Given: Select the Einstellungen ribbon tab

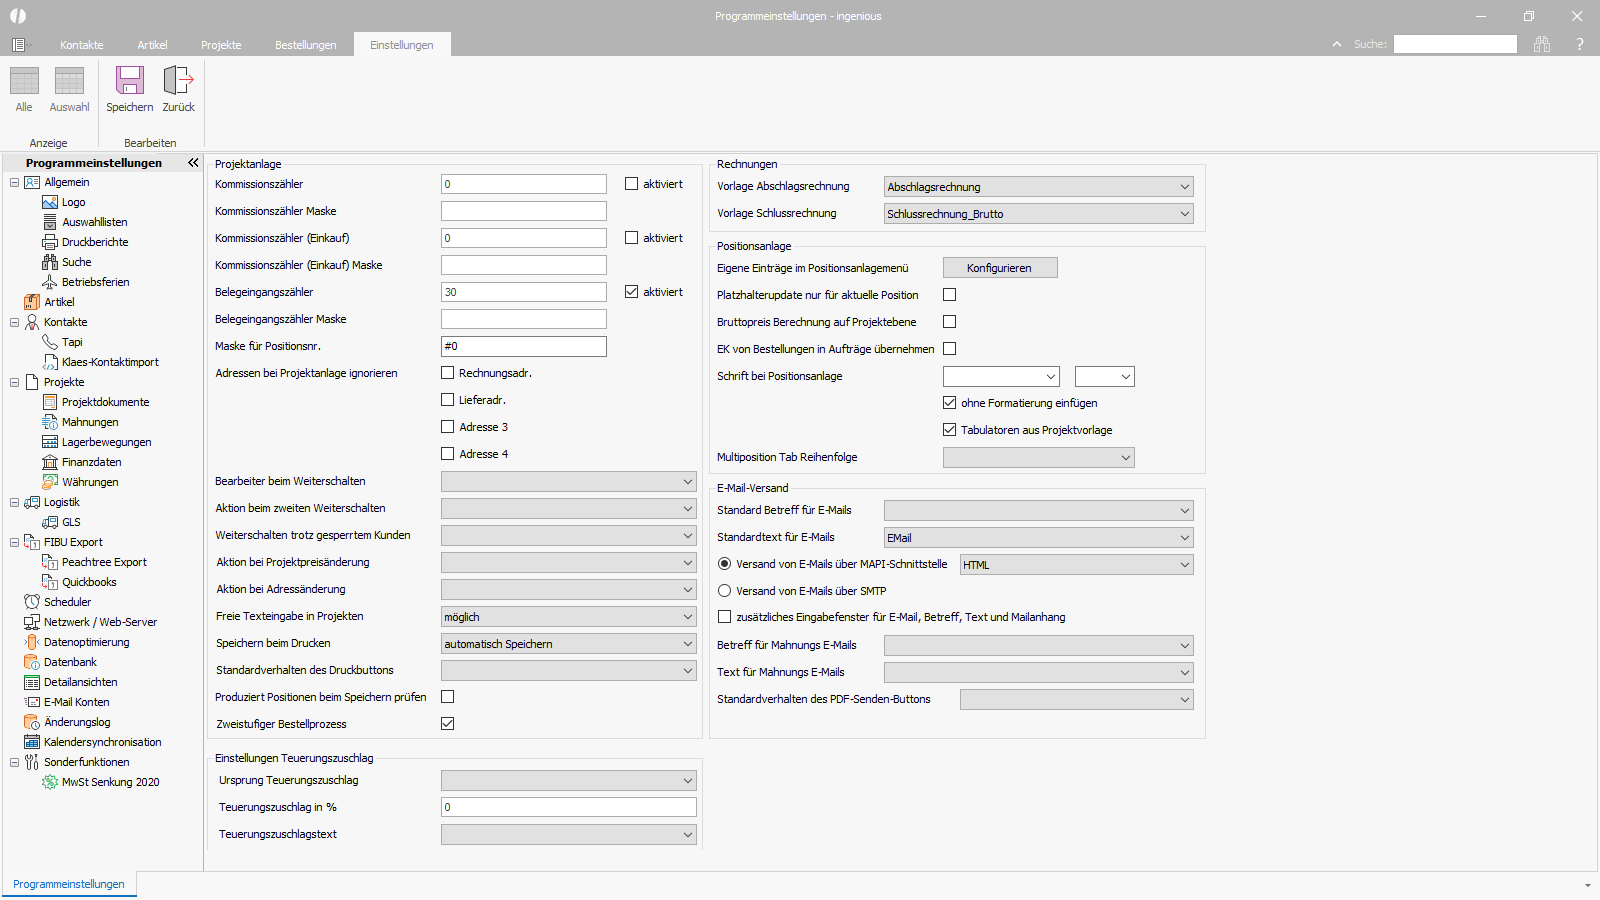Looking at the screenshot, I should click(x=402, y=45).
